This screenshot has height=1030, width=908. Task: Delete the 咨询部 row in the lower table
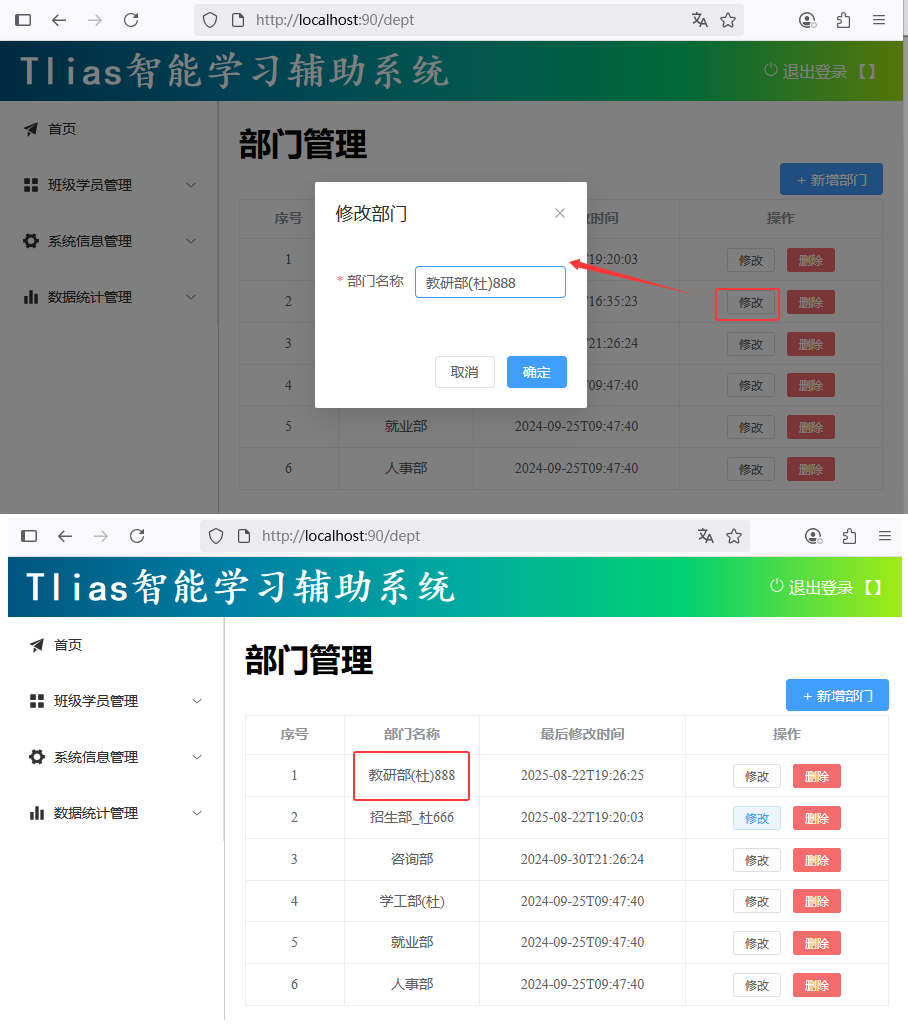coord(816,860)
